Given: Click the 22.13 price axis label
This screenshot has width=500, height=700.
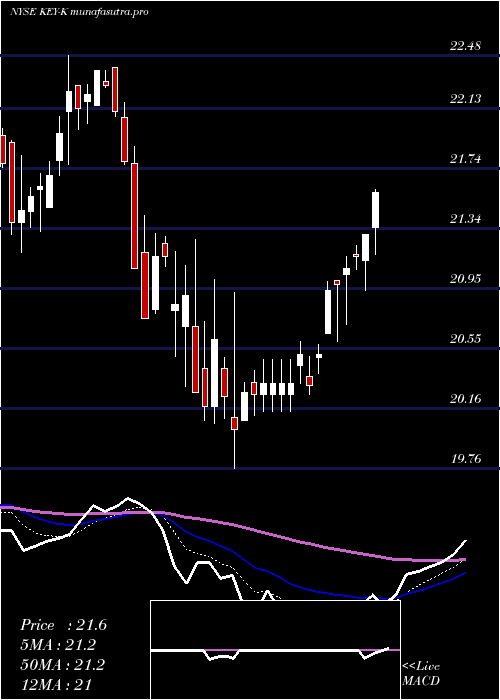Looking at the screenshot, I should (x=466, y=99).
